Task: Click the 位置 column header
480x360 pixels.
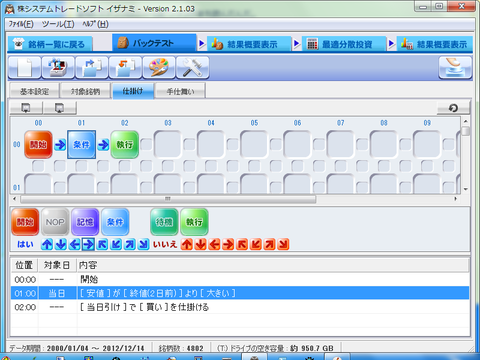Action: pyautogui.click(x=24, y=265)
